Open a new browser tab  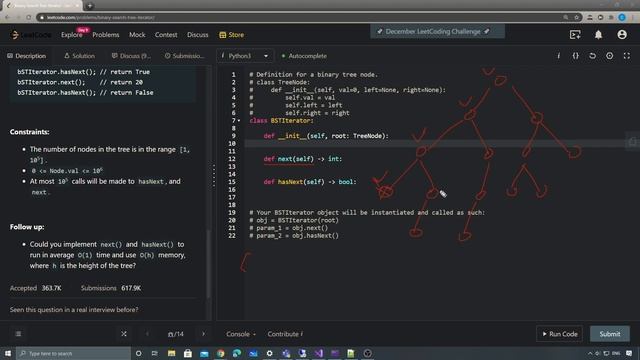pos(90,6)
